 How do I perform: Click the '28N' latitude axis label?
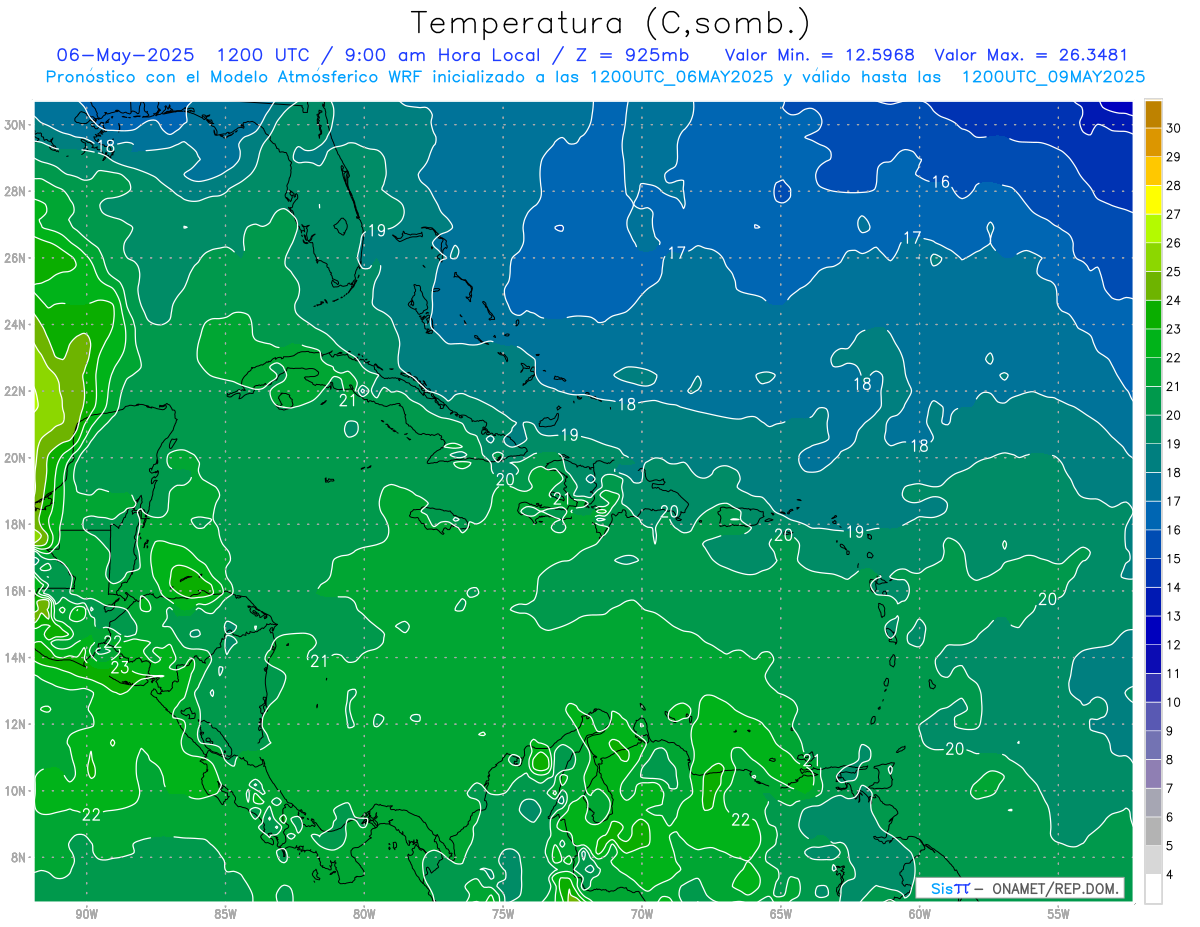coord(15,191)
